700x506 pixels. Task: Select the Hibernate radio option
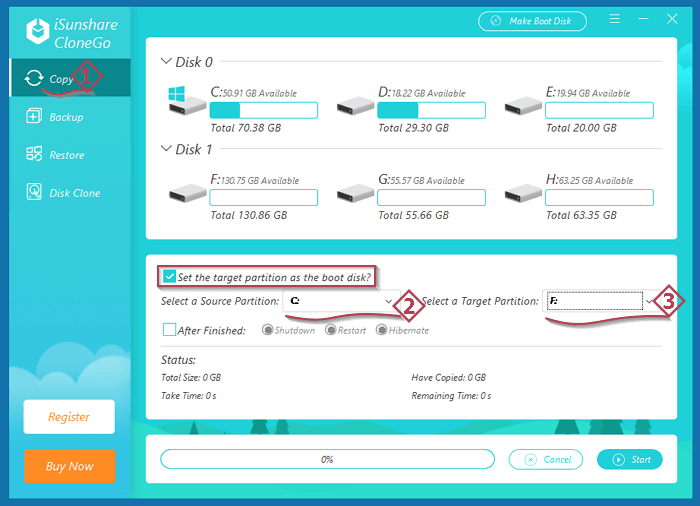tap(381, 330)
